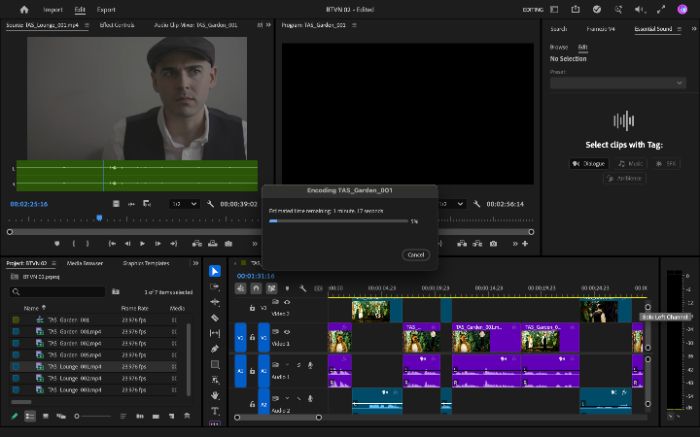This screenshot has height=437, width=700.
Task: Toggle A1 source patching button
Action: [240, 371]
